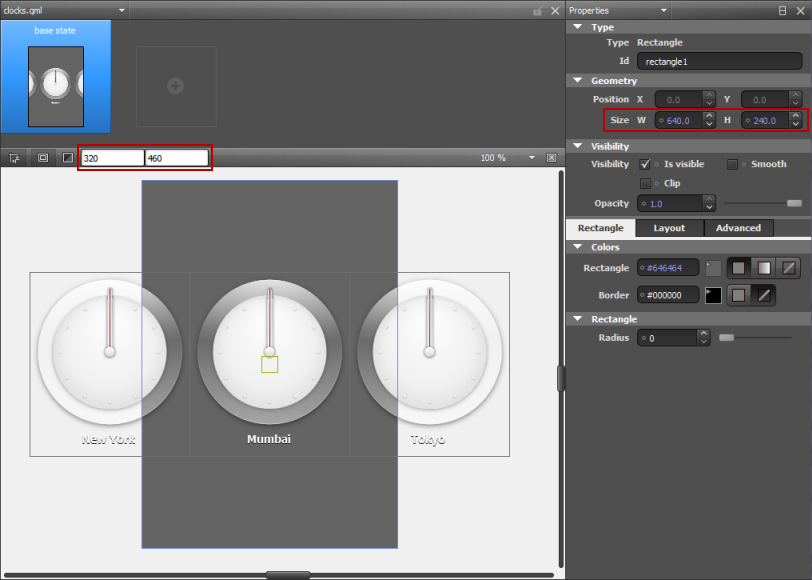812x580 pixels.
Task: Click the yellow square item in Mumbai clock
Action: [269, 365]
